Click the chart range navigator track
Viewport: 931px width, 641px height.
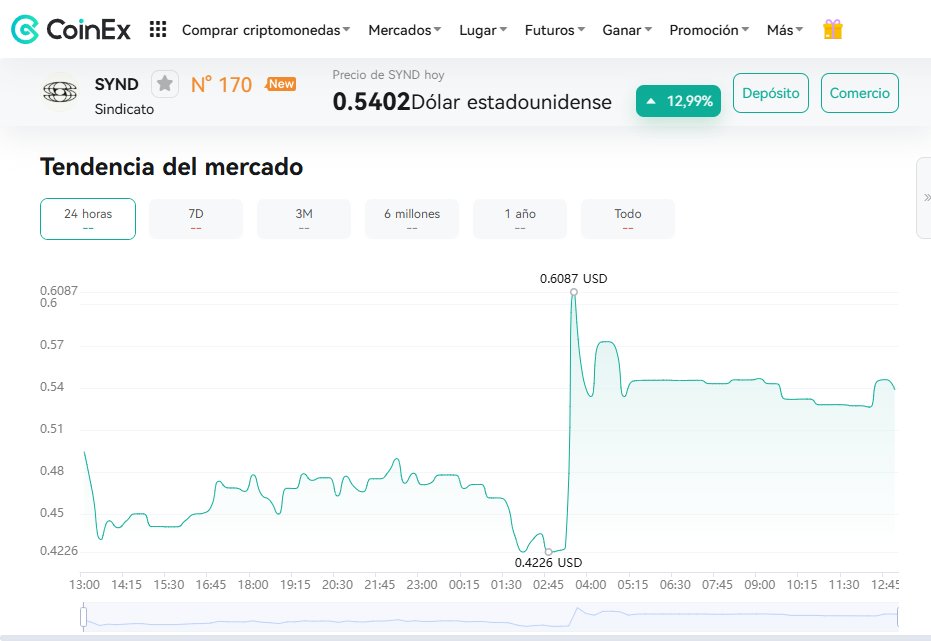pos(490,617)
